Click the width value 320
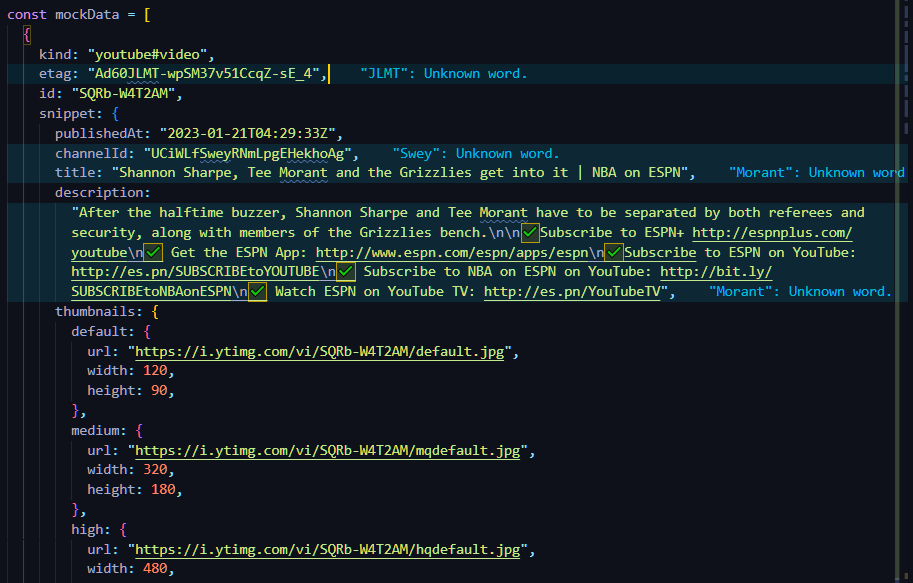The height and width of the screenshot is (583, 913). coord(155,470)
